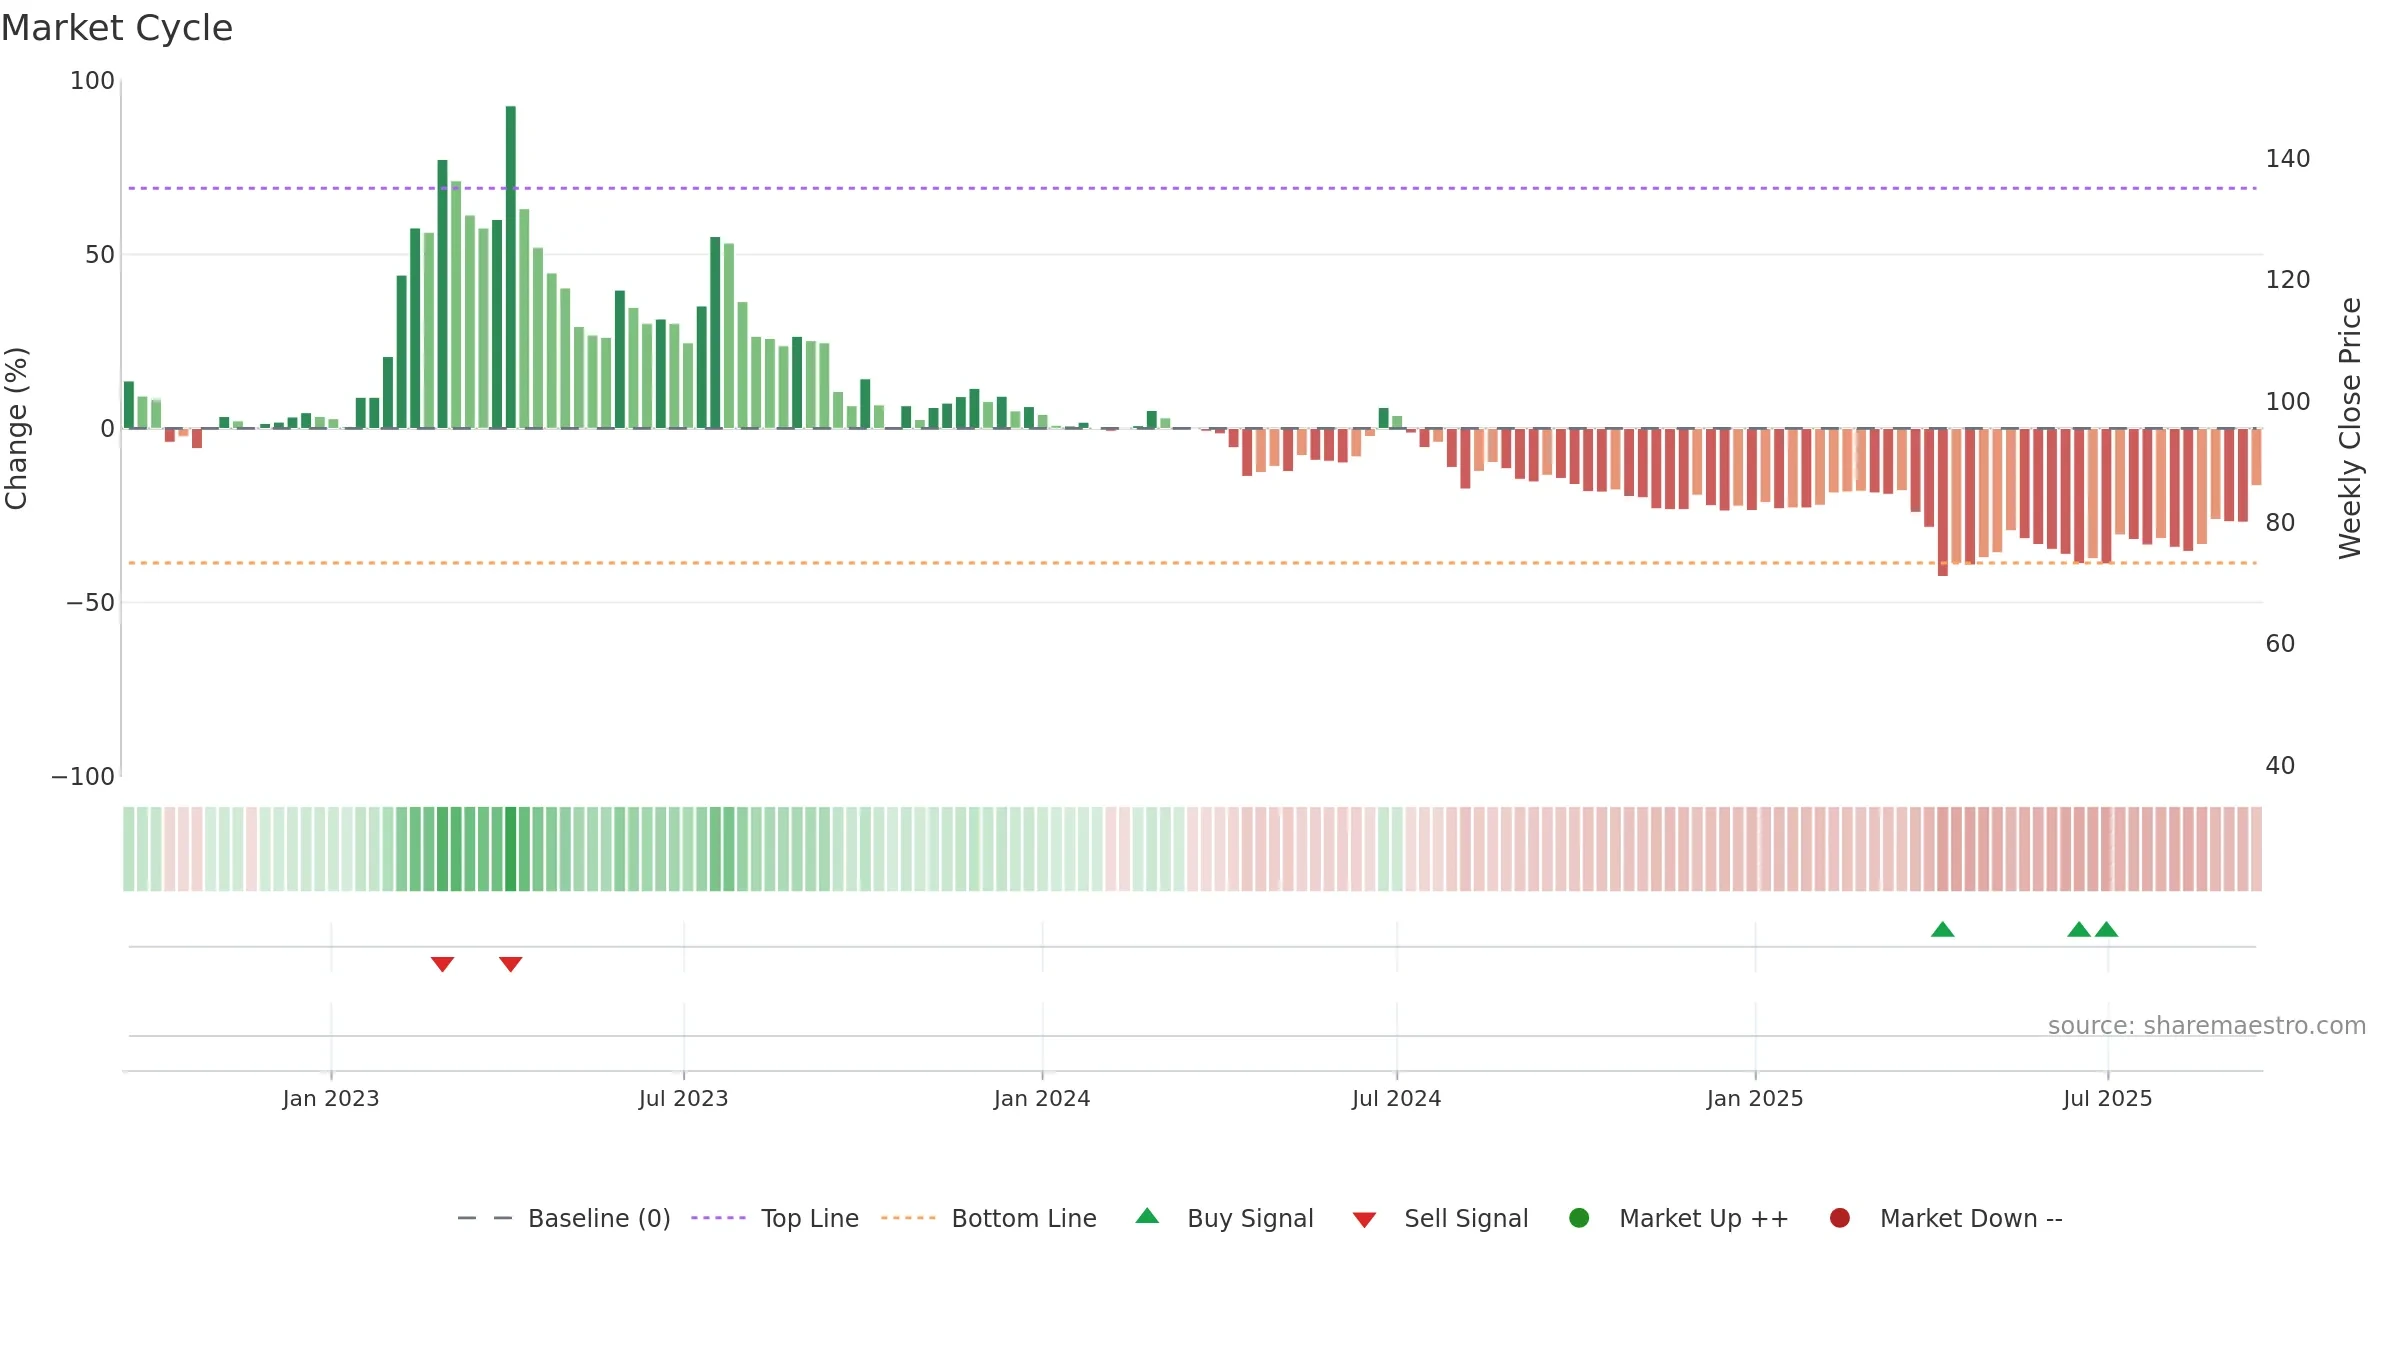Screen dimensions: 2400x1350
Task: Toggle the Market Down -- legend entry
Action: click(1946, 1218)
